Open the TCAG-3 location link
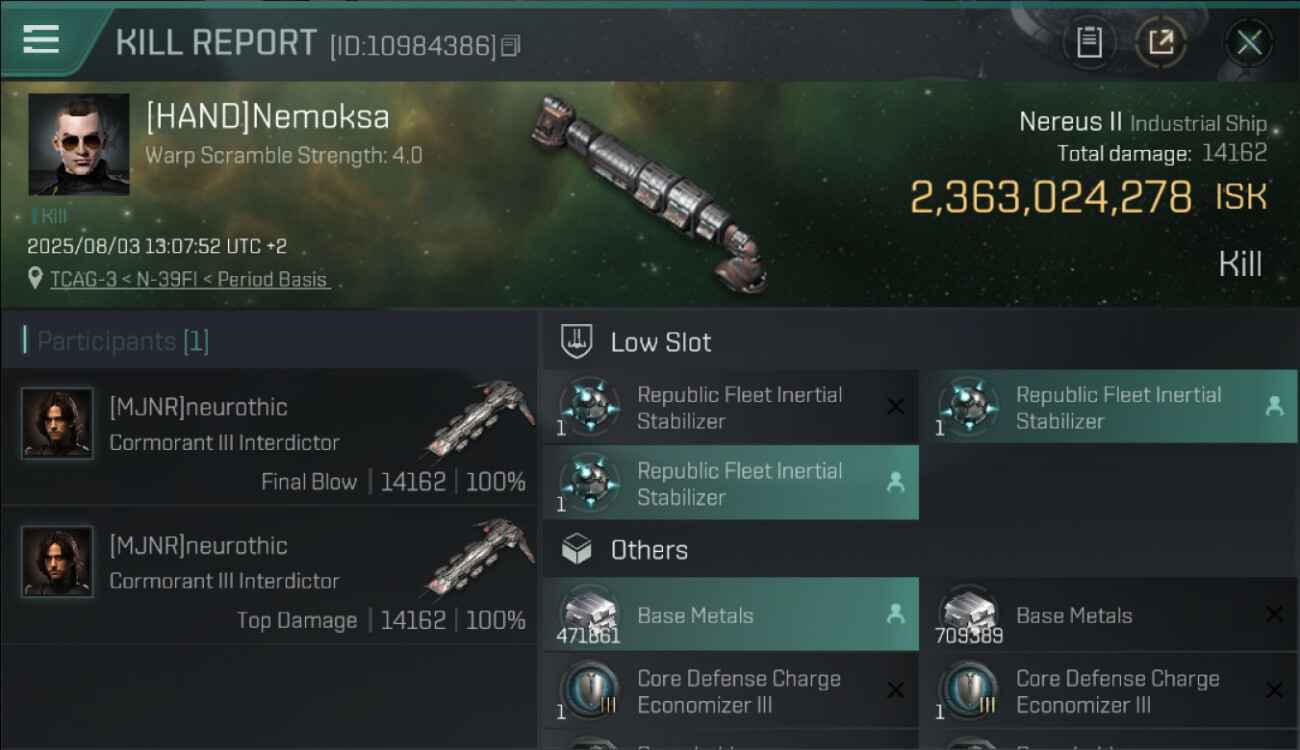 189,280
